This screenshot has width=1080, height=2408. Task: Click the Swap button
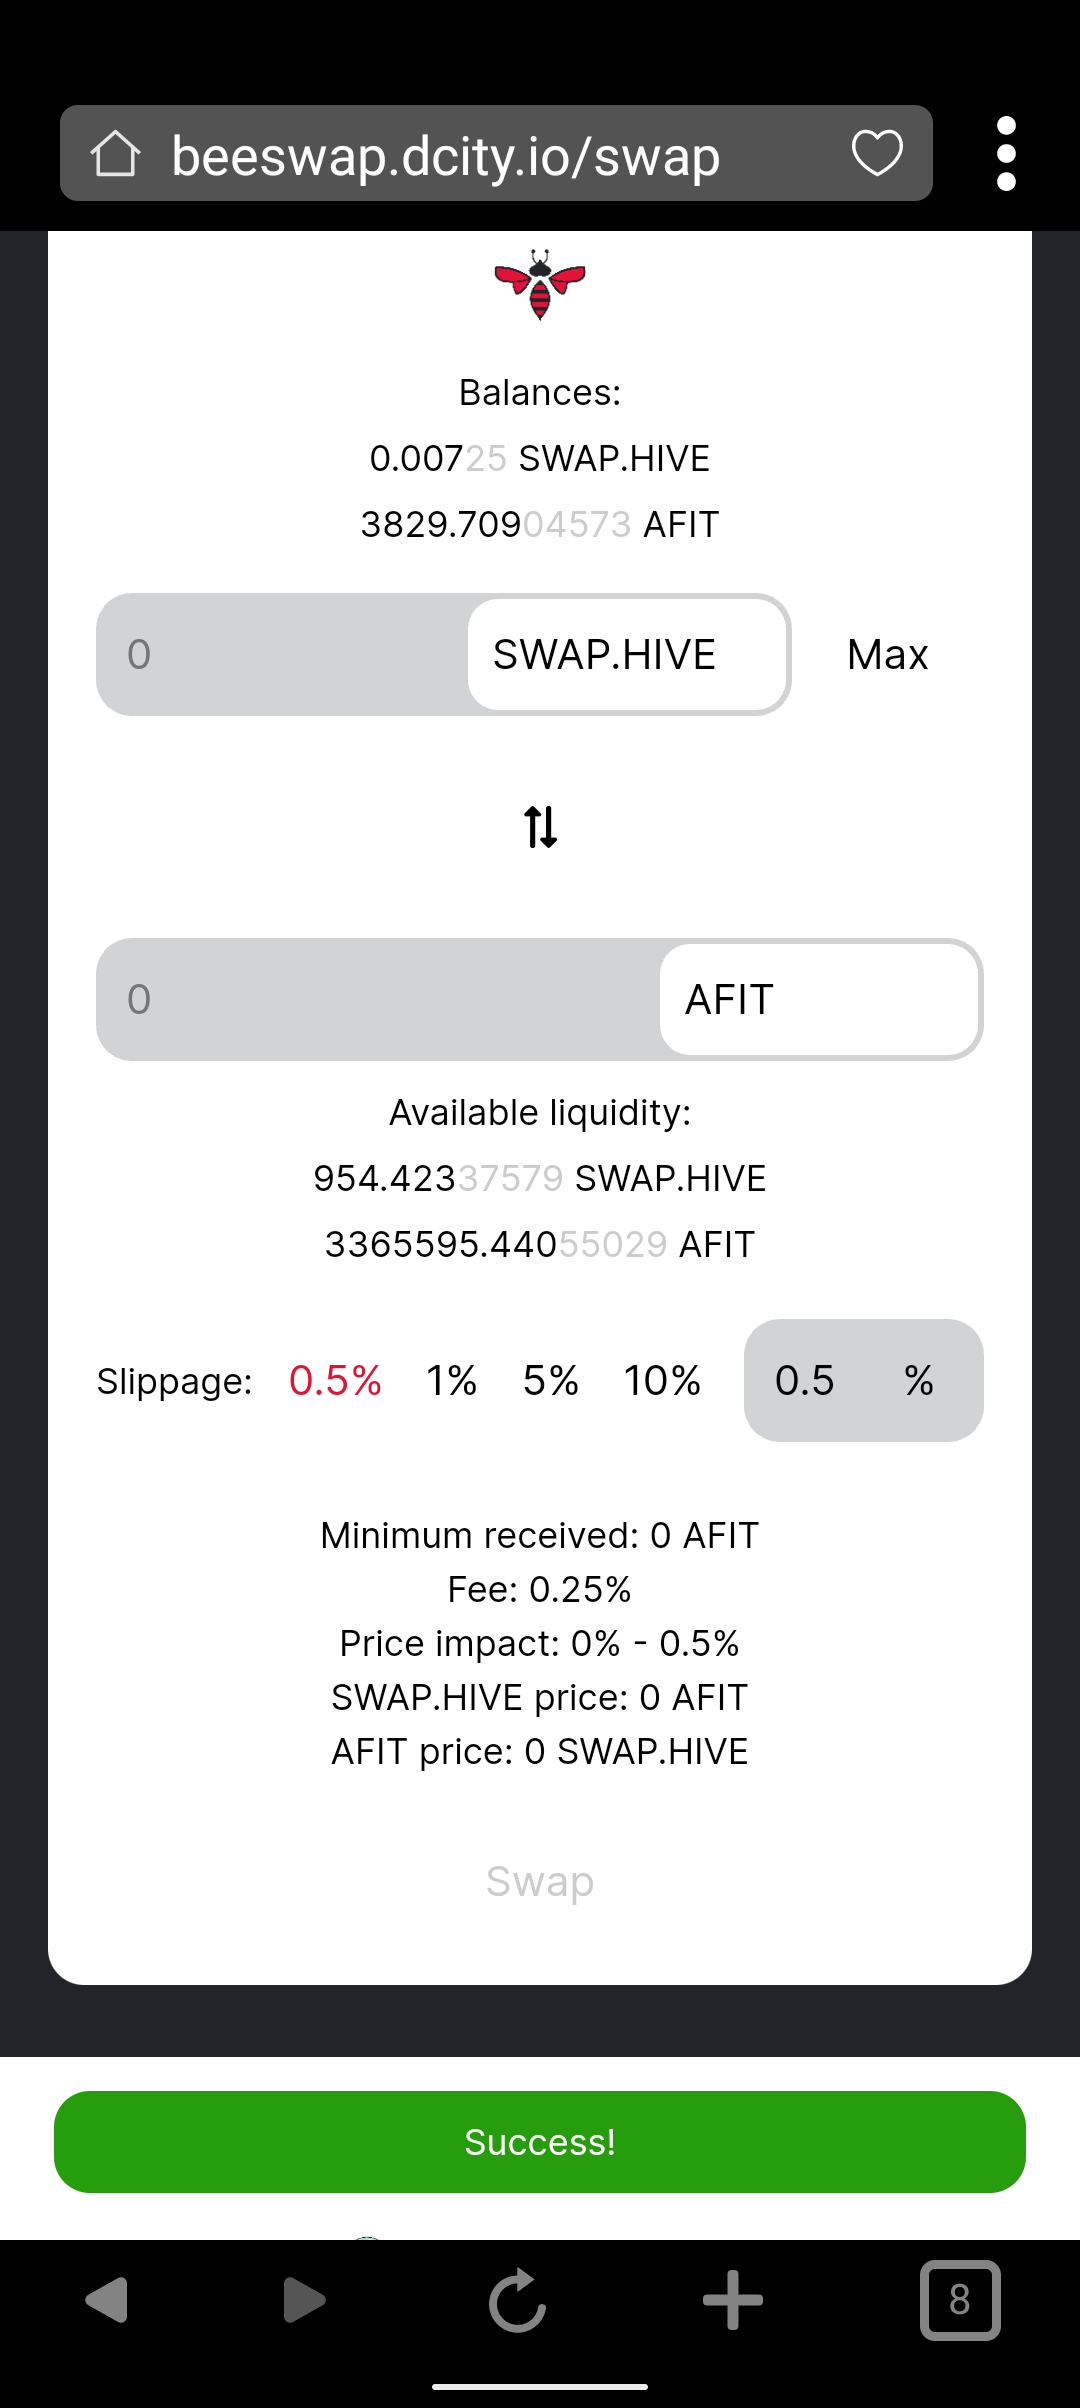click(x=540, y=1881)
